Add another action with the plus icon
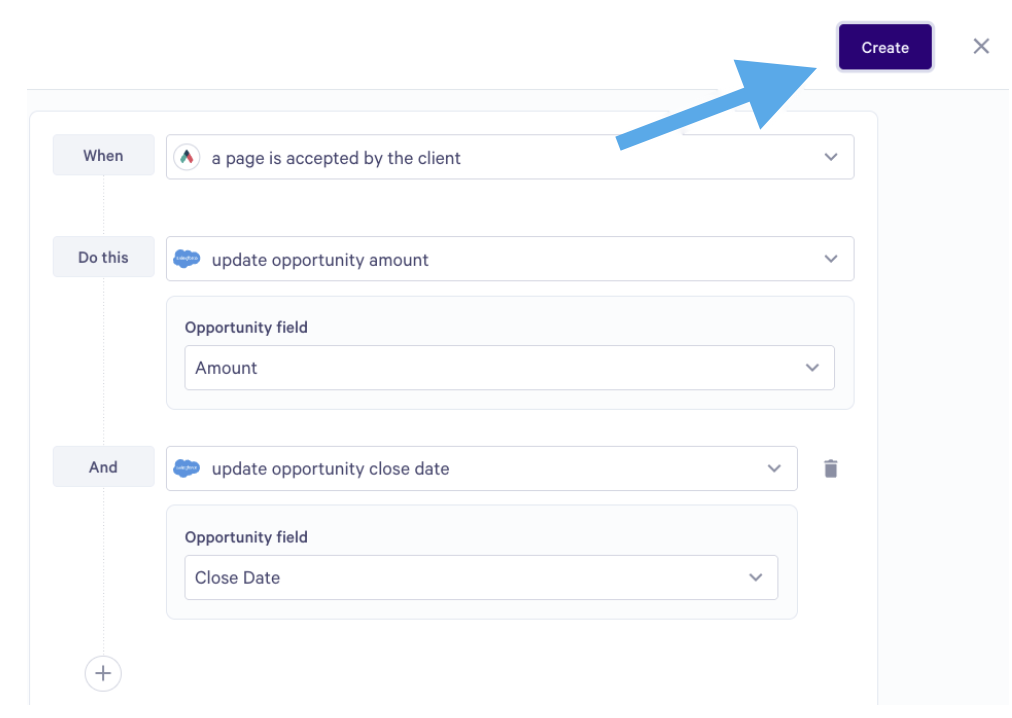 tap(103, 673)
